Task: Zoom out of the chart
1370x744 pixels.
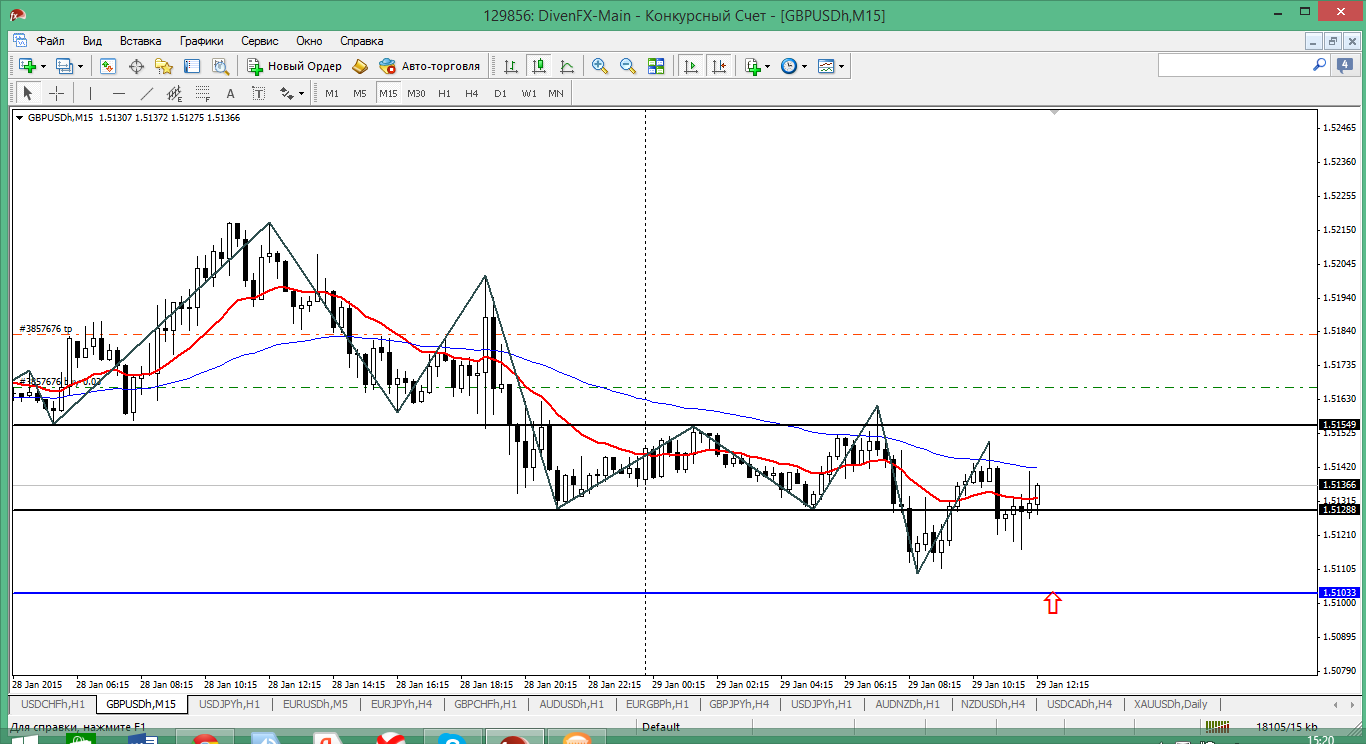Action: point(628,66)
